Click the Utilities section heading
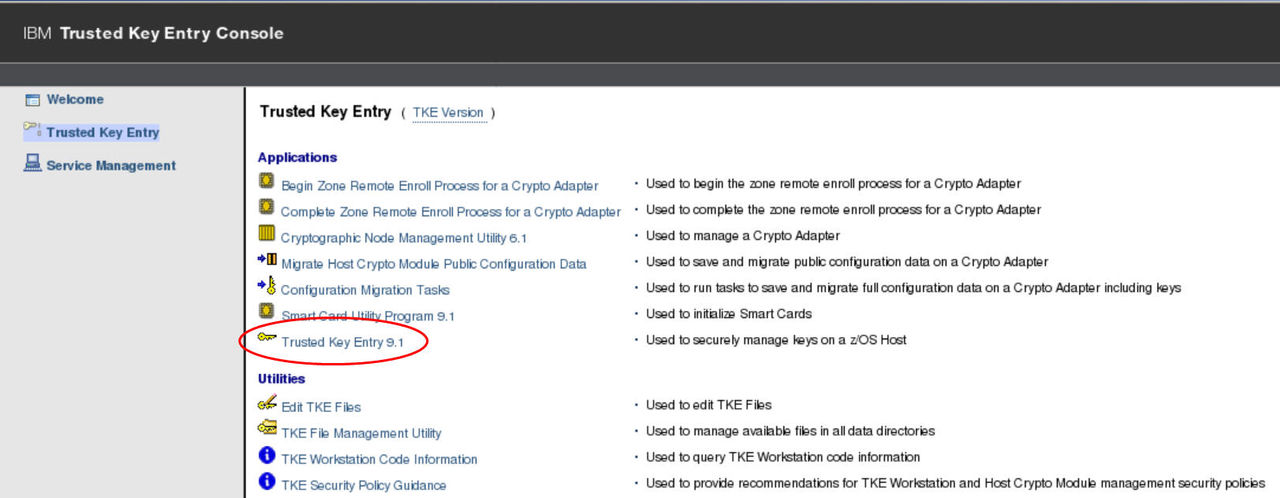The width and height of the screenshot is (1280, 498). click(281, 379)
